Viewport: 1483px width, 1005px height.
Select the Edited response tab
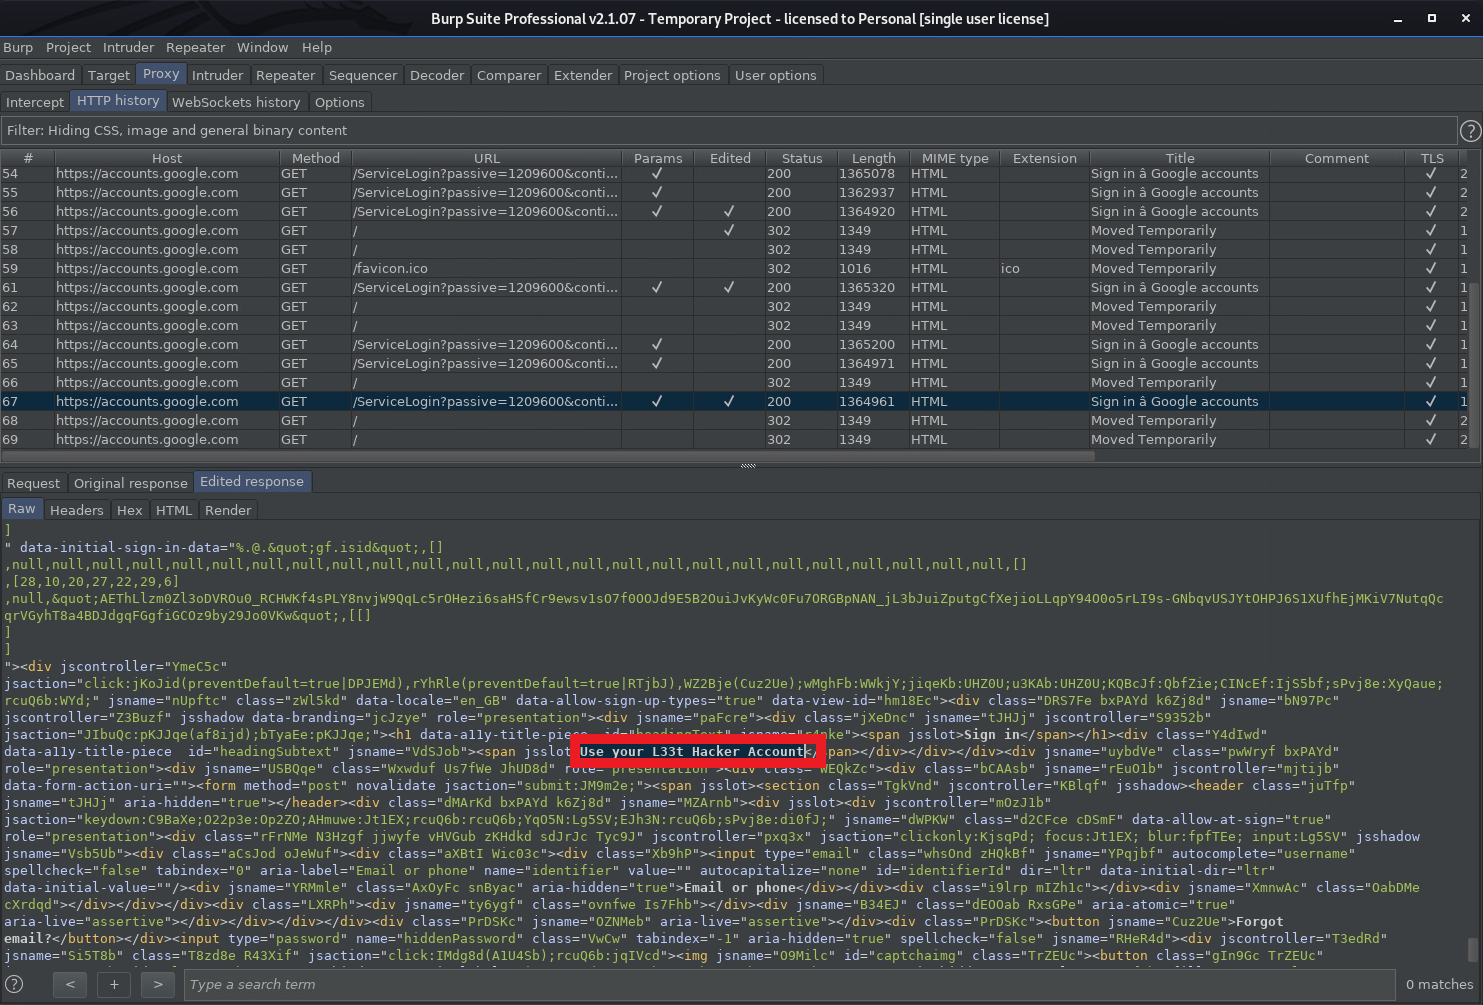coord(252,482)
